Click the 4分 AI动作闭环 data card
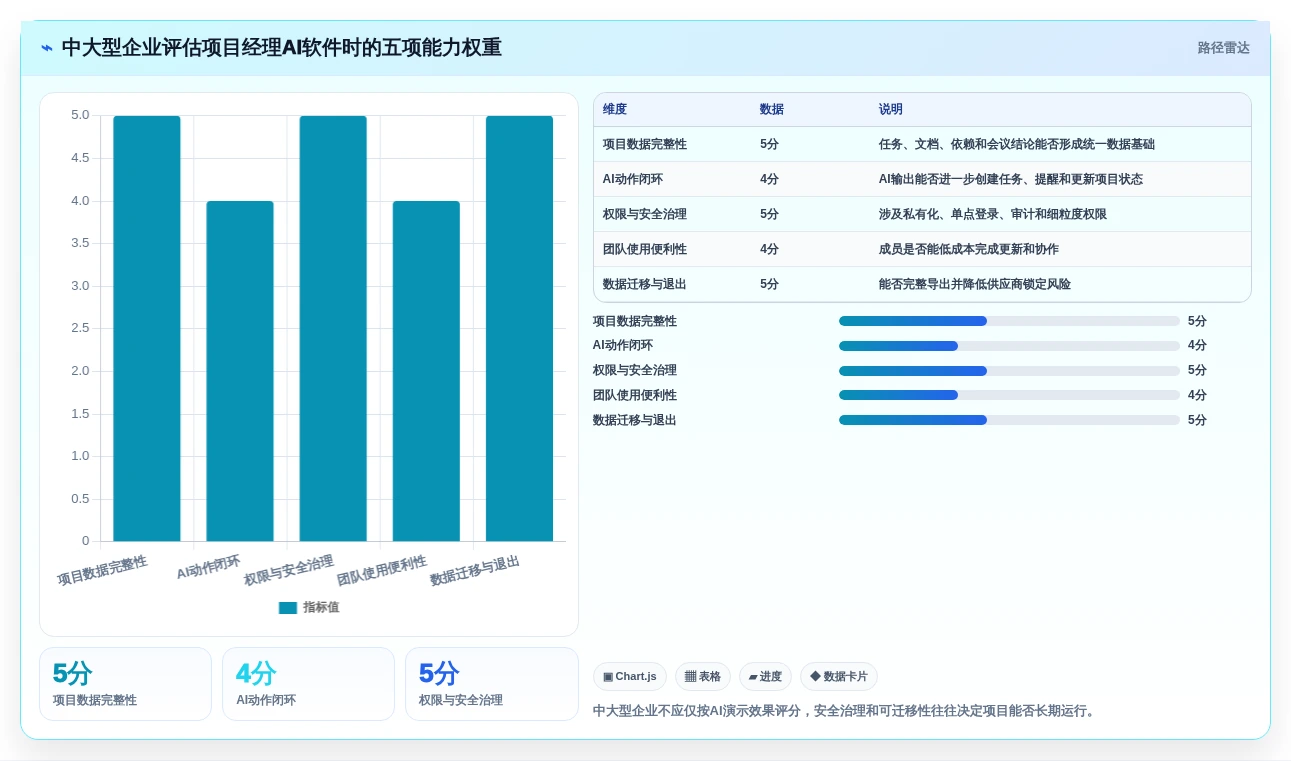 (x=308, y=684)
